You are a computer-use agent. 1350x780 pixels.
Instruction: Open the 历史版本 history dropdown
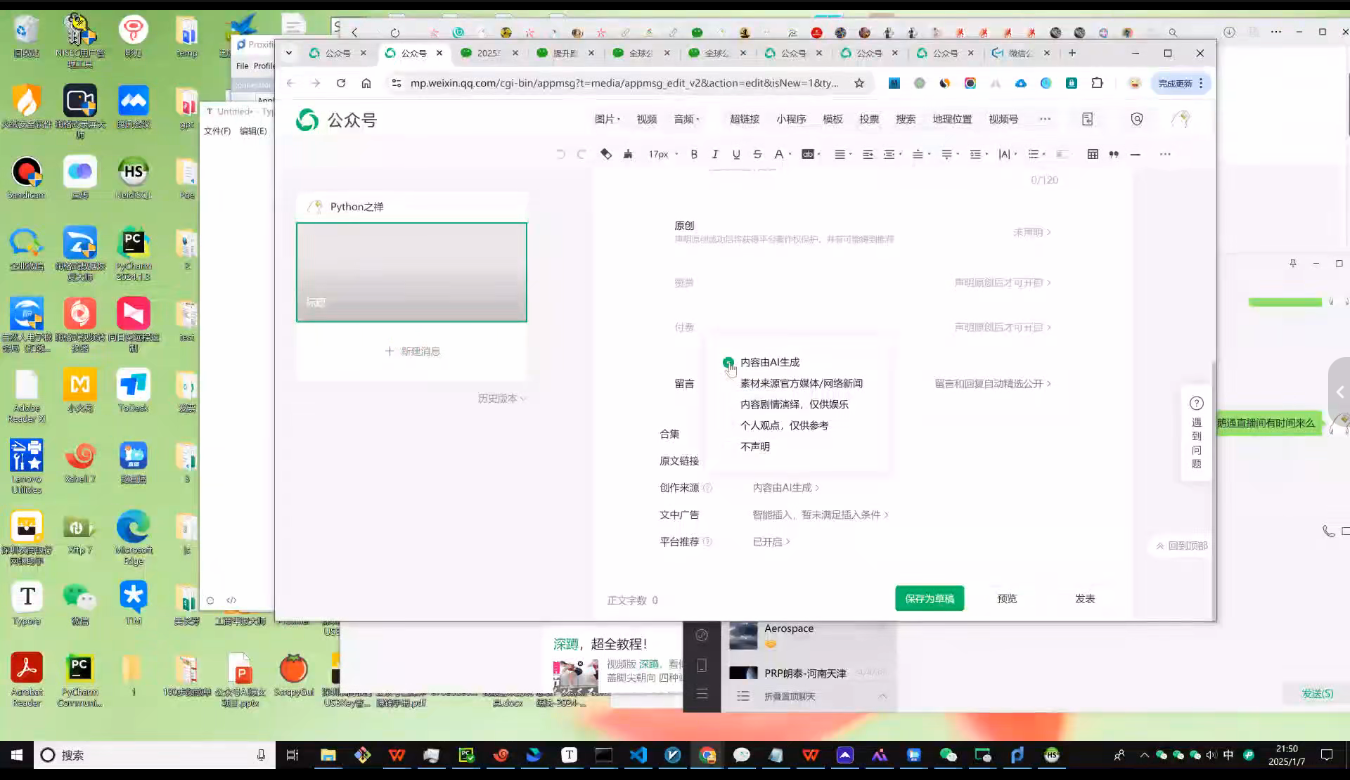pyautogui.click(x=498, y=397)
